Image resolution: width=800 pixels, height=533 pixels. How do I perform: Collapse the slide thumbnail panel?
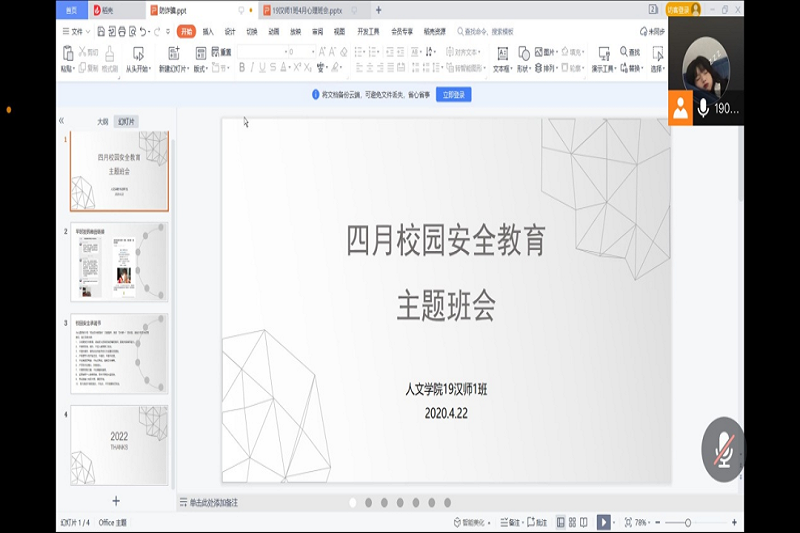(61, 121)
